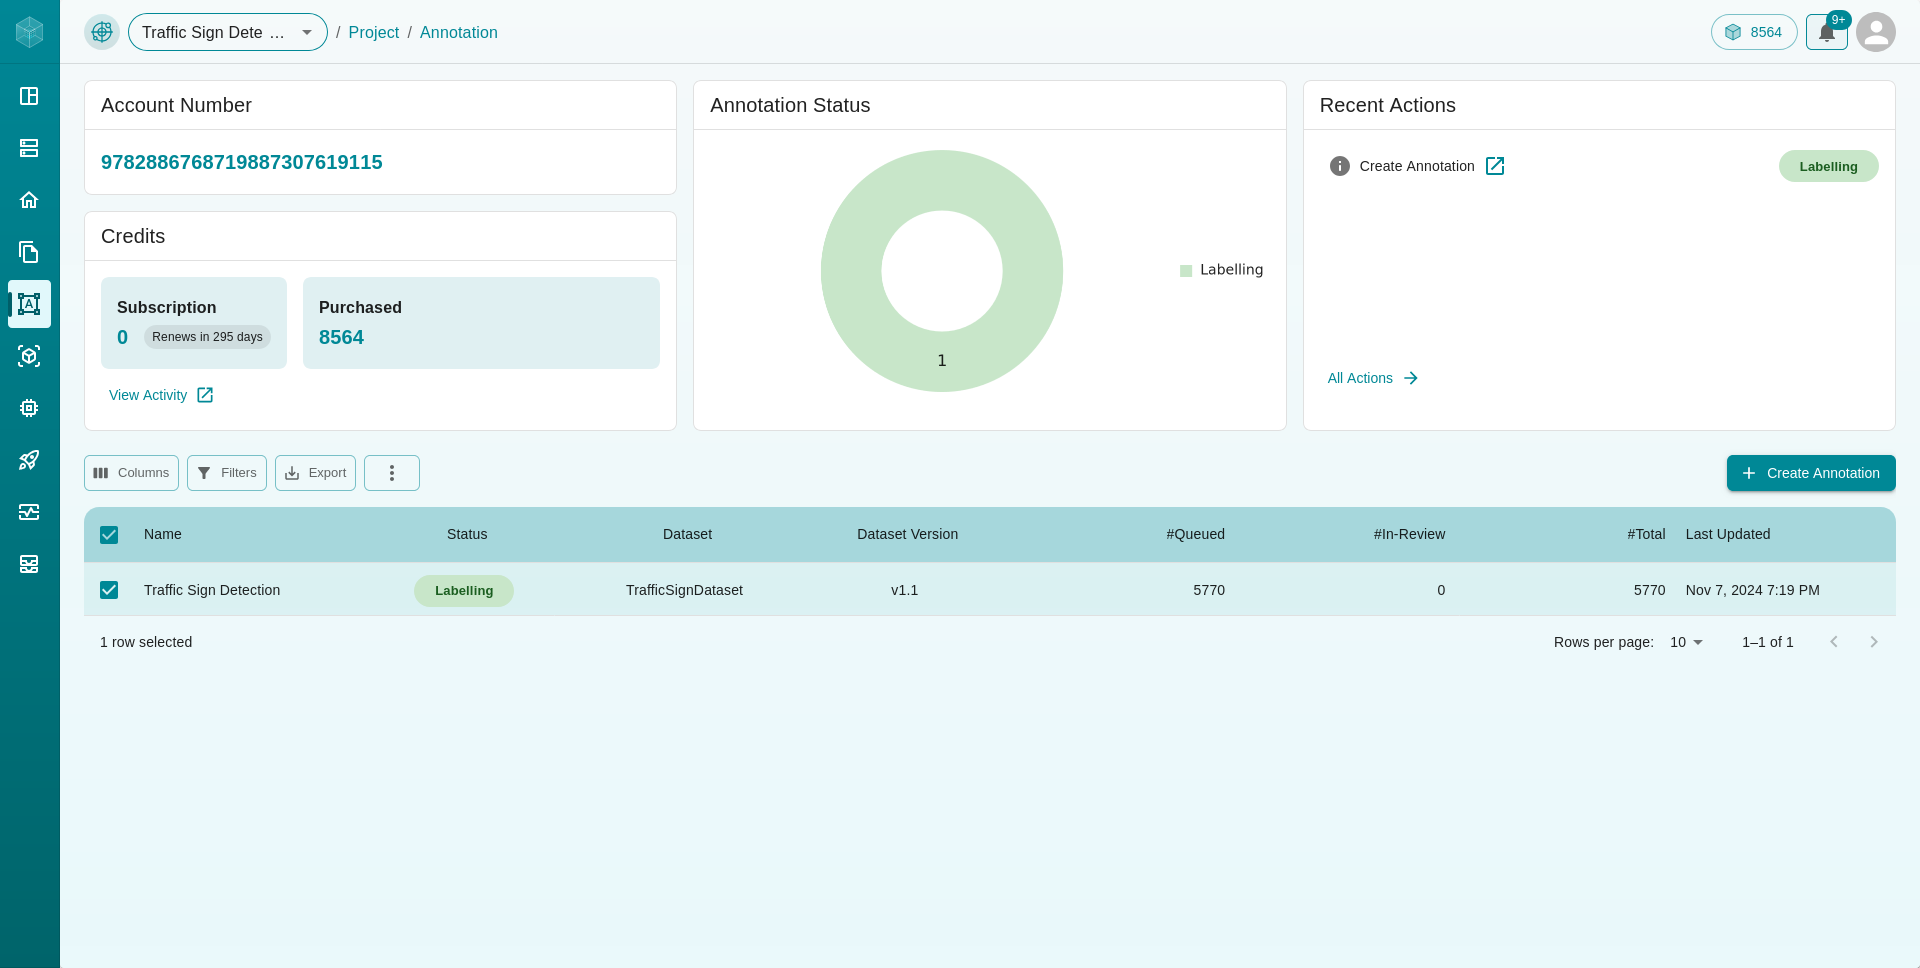Open the more options vertical dots menu
Viewport: 1920px width, 968px height.
pyautogui.click(x=392, y=473)
